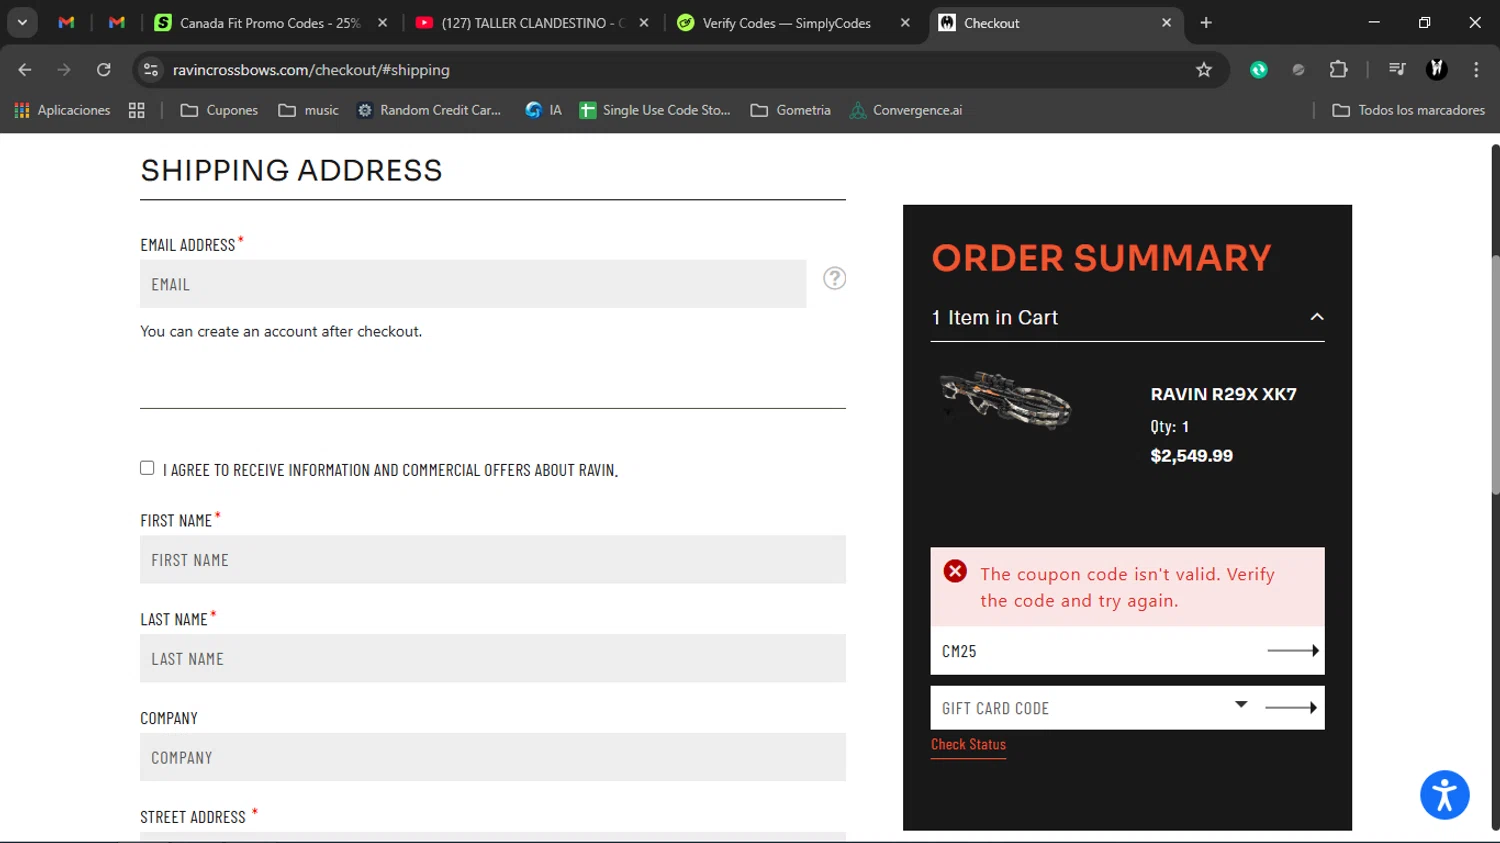The height and width of the screenshot is (843, 1500).
Task: Open the green circular extension icon
Action: (1259, 69)
